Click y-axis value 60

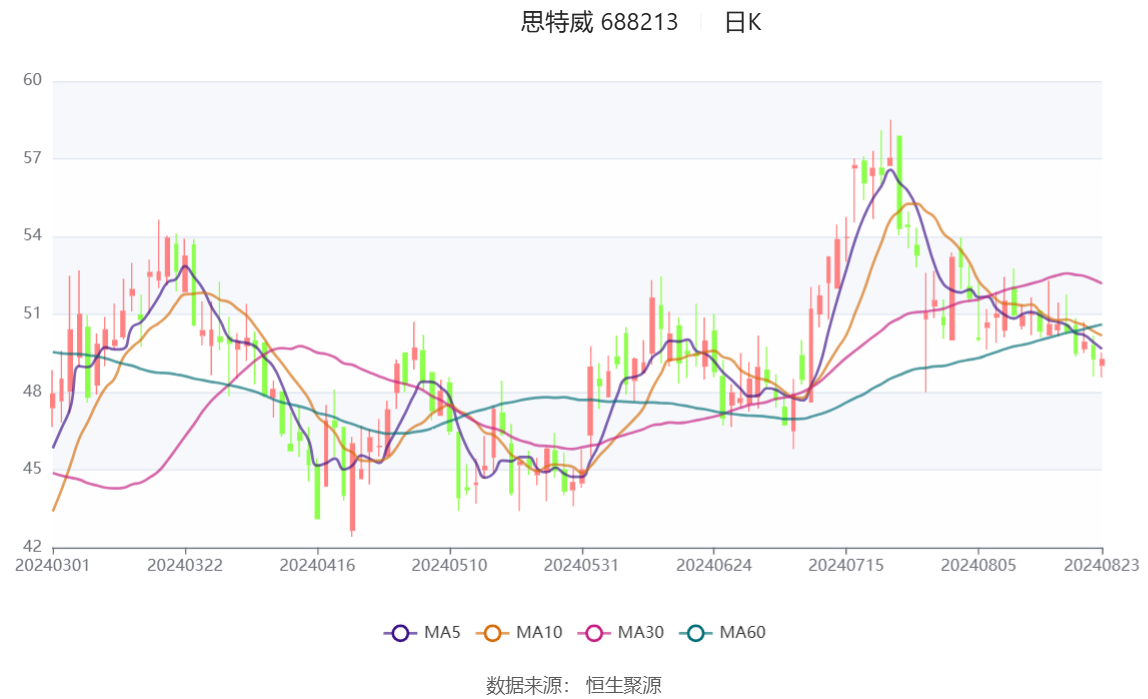pyautogui.click(x=32, y=80)
